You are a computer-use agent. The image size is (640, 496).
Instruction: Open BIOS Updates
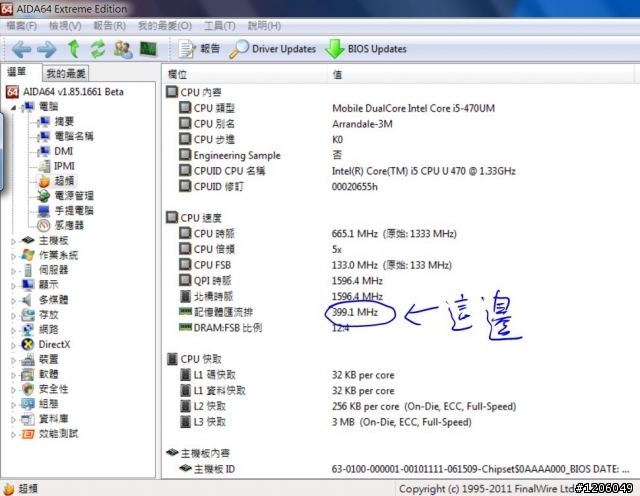[366, 49]
